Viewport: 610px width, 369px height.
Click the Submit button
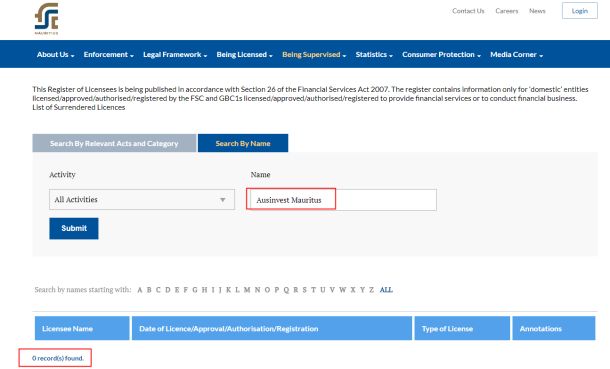[74, 228]
